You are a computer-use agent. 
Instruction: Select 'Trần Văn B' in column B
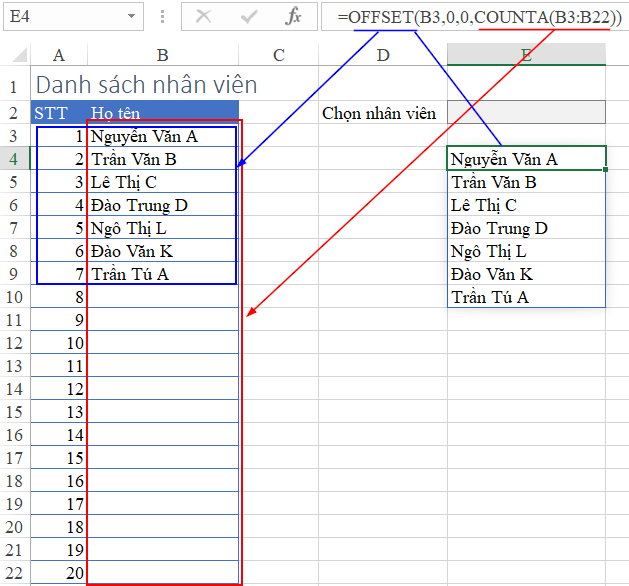point(162,159)
